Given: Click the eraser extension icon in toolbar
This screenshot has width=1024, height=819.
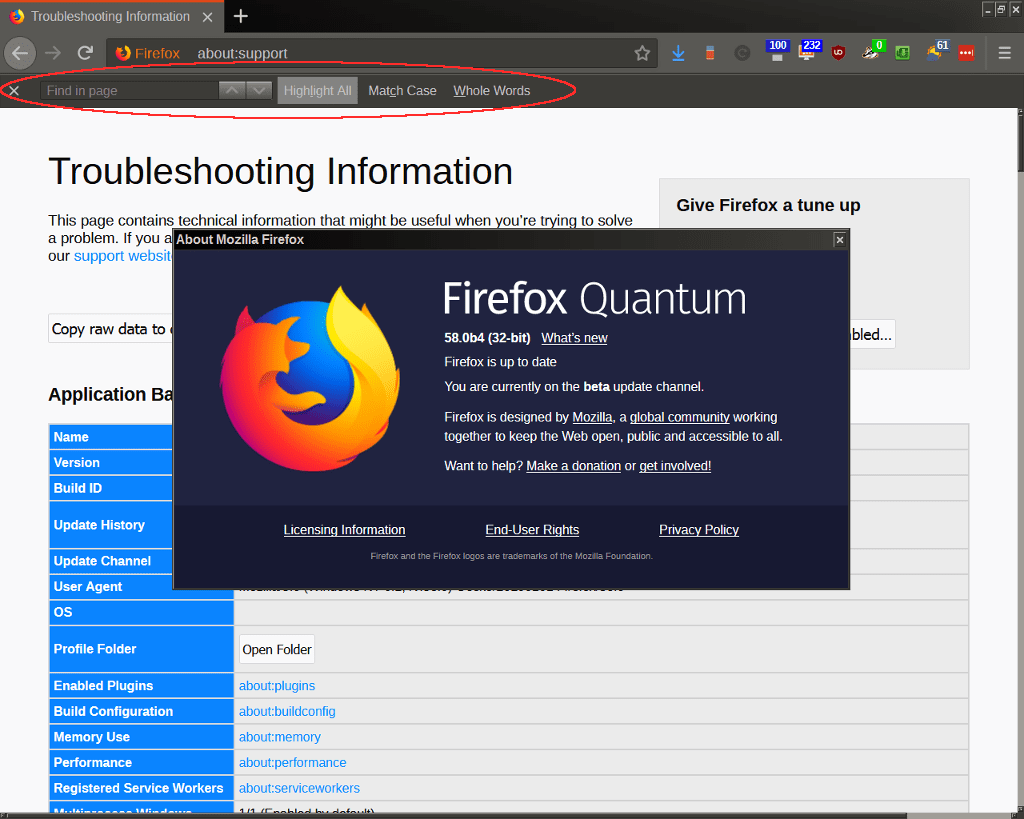Looking at the screenshot, I should click(x=710, y=54).
